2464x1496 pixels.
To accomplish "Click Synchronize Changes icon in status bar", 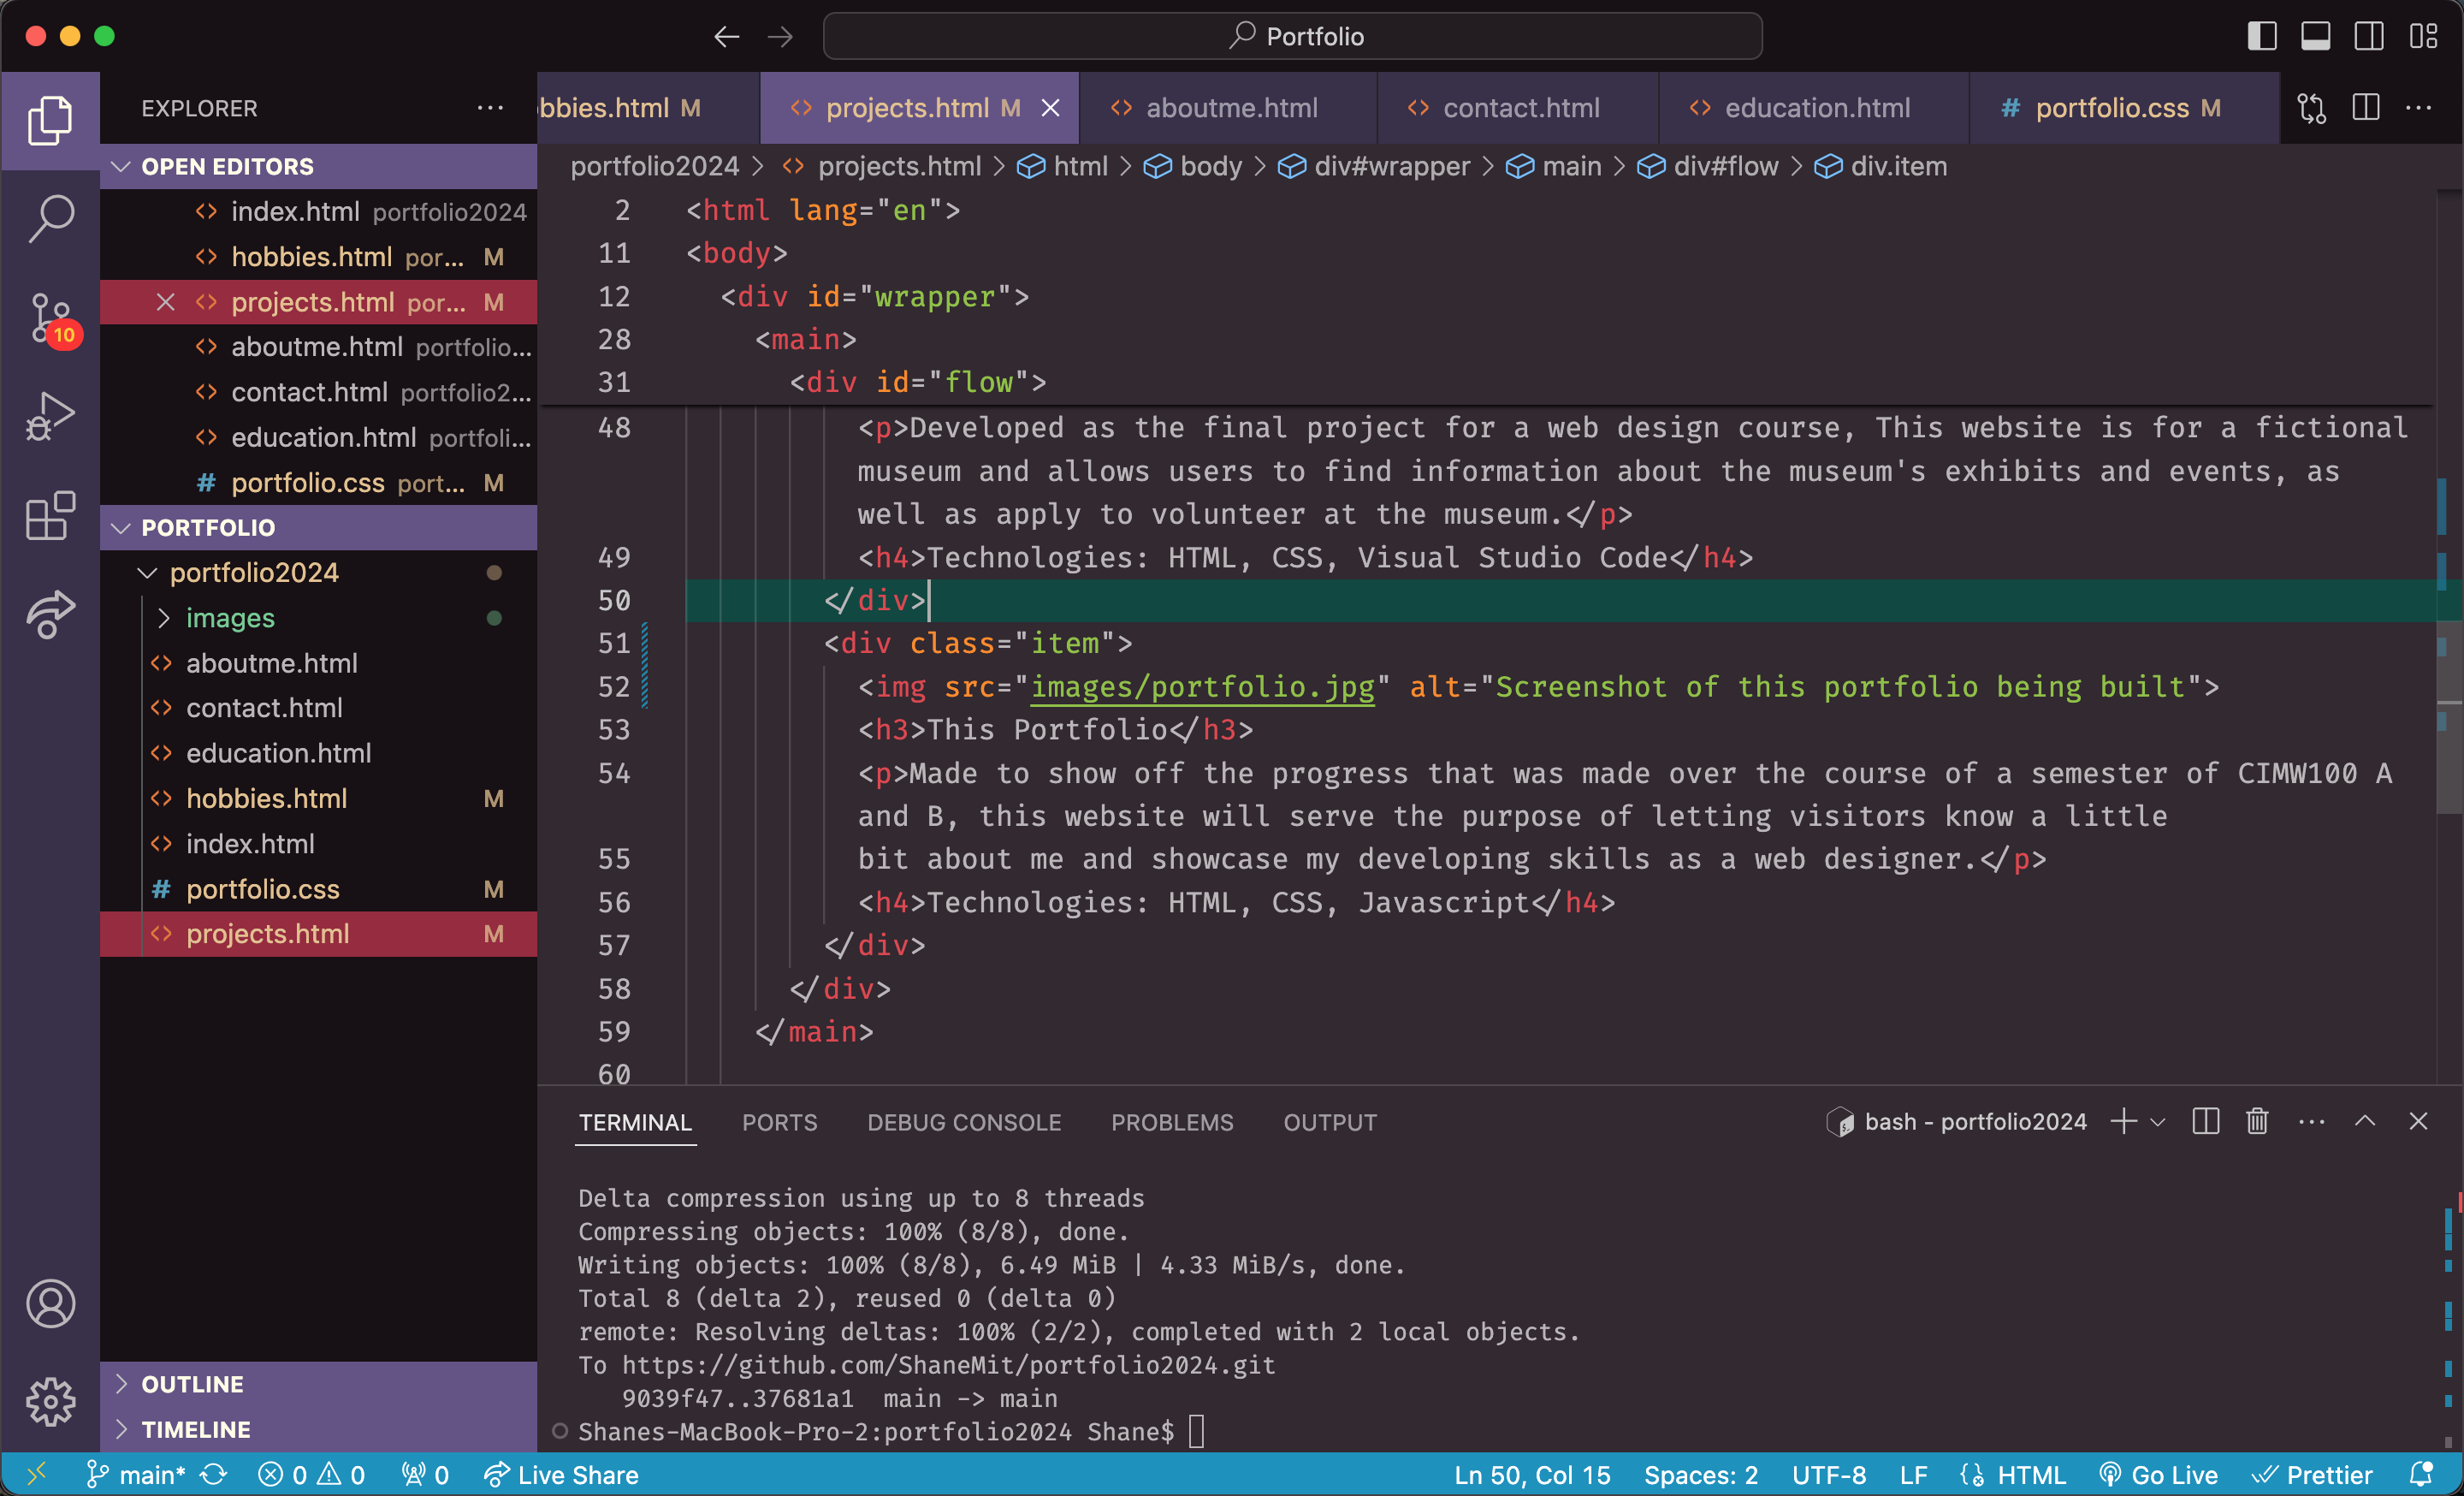I will (x=214, y=1474).
